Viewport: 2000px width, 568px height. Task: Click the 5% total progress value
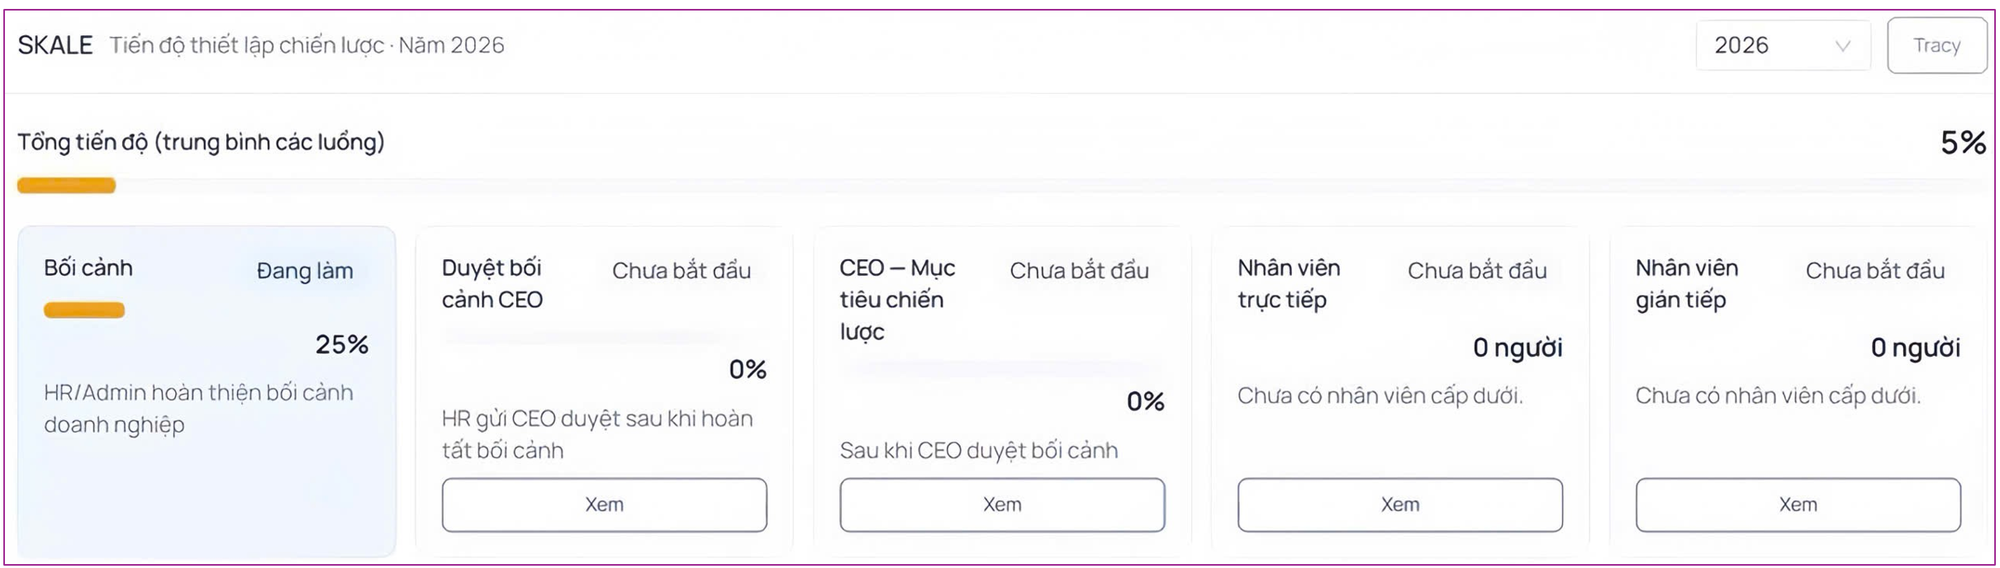pos(1963,143)
